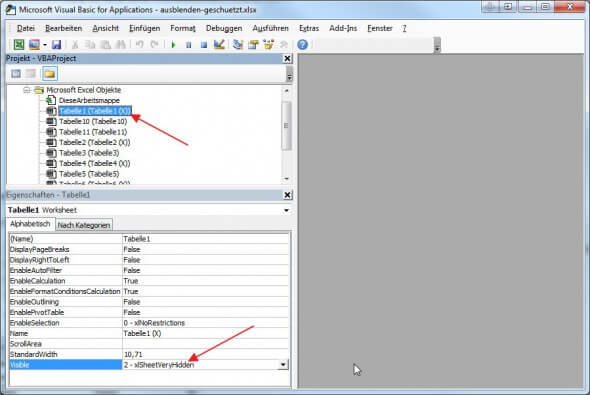Save the workbook with the floppy icon
This screenshot has width=590, height=395.
click(56, 45)
